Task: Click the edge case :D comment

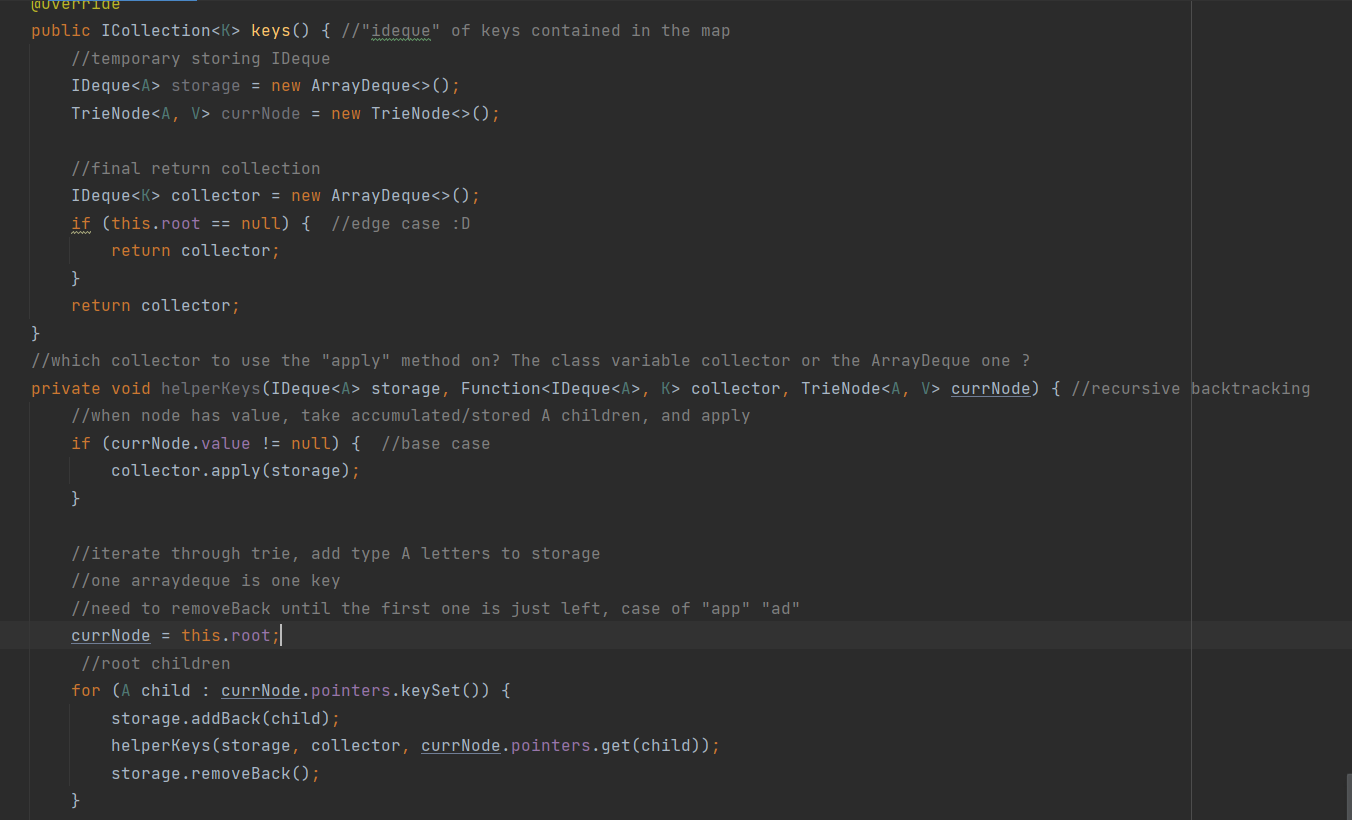Action: (400, 223)
